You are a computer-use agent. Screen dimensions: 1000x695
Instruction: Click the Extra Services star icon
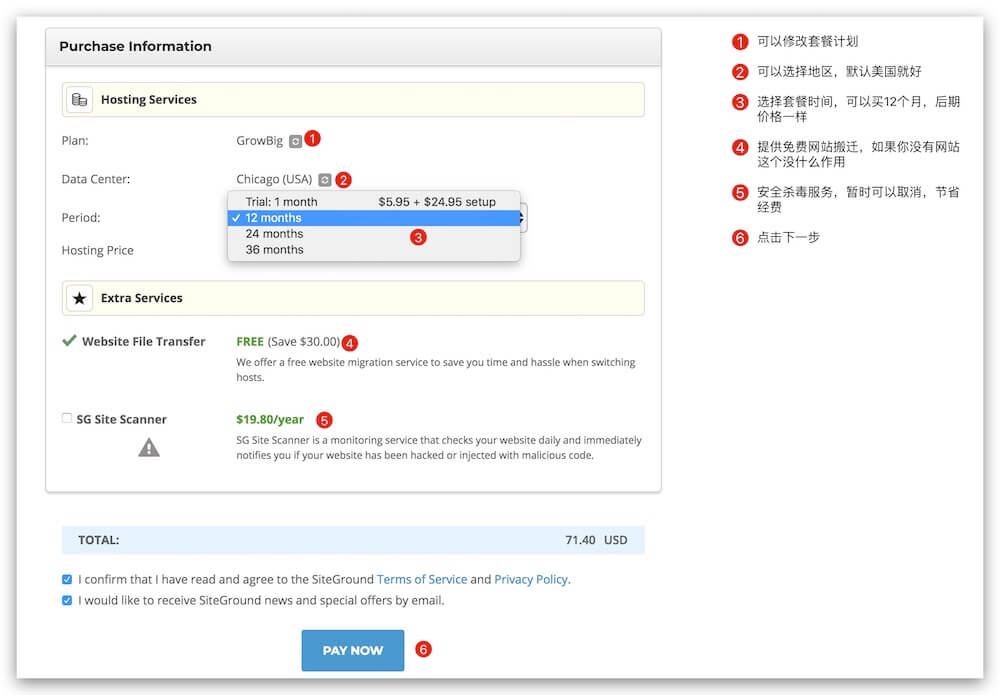(x=79, y=298)
